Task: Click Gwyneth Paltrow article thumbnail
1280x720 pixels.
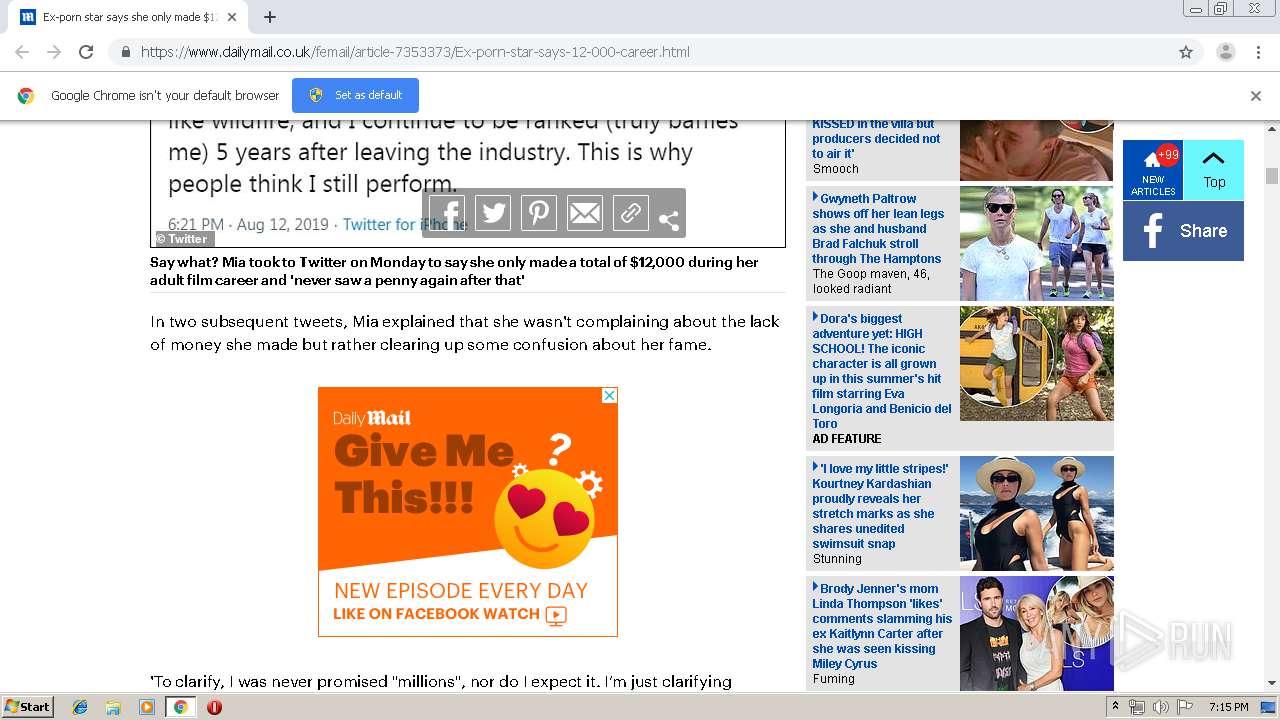Action: tap(1037, 243)
